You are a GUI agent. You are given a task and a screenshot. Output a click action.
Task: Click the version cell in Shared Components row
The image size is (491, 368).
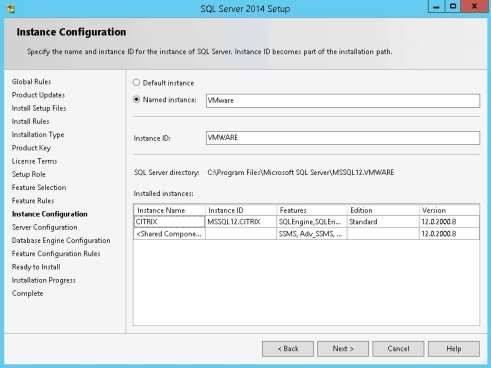tap(449, 234)
